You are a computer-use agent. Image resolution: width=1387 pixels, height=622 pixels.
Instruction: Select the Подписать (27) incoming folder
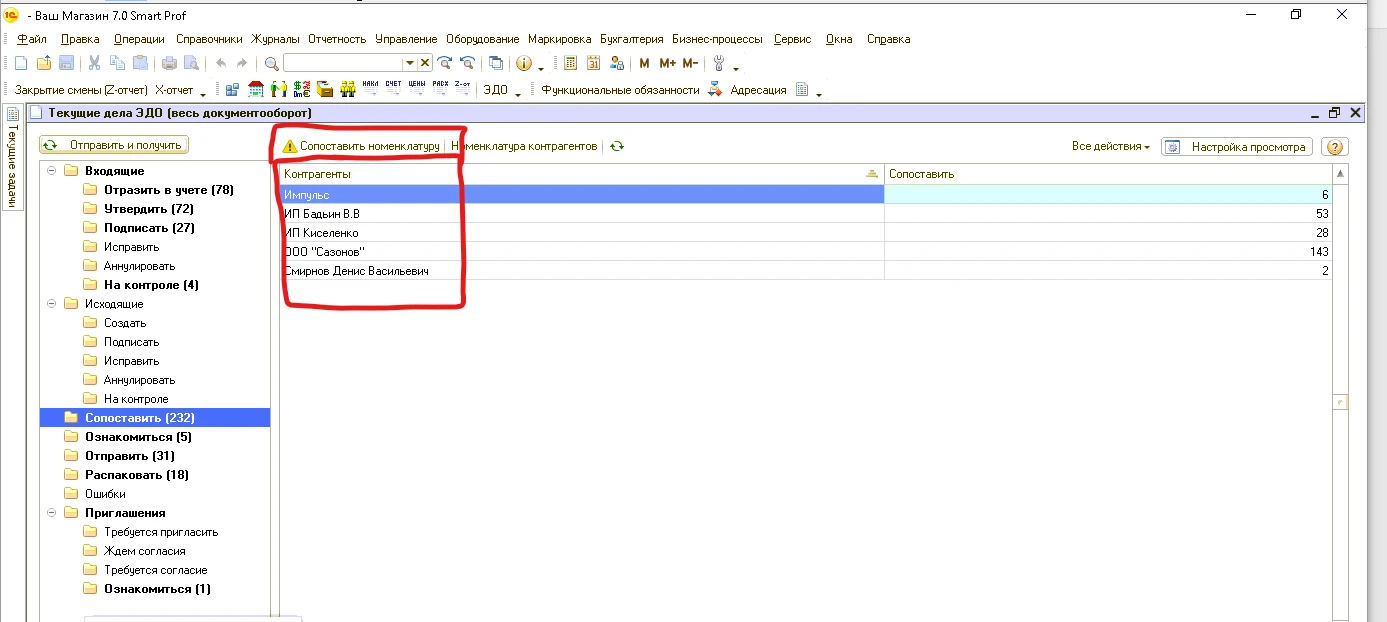coord(149,228)
